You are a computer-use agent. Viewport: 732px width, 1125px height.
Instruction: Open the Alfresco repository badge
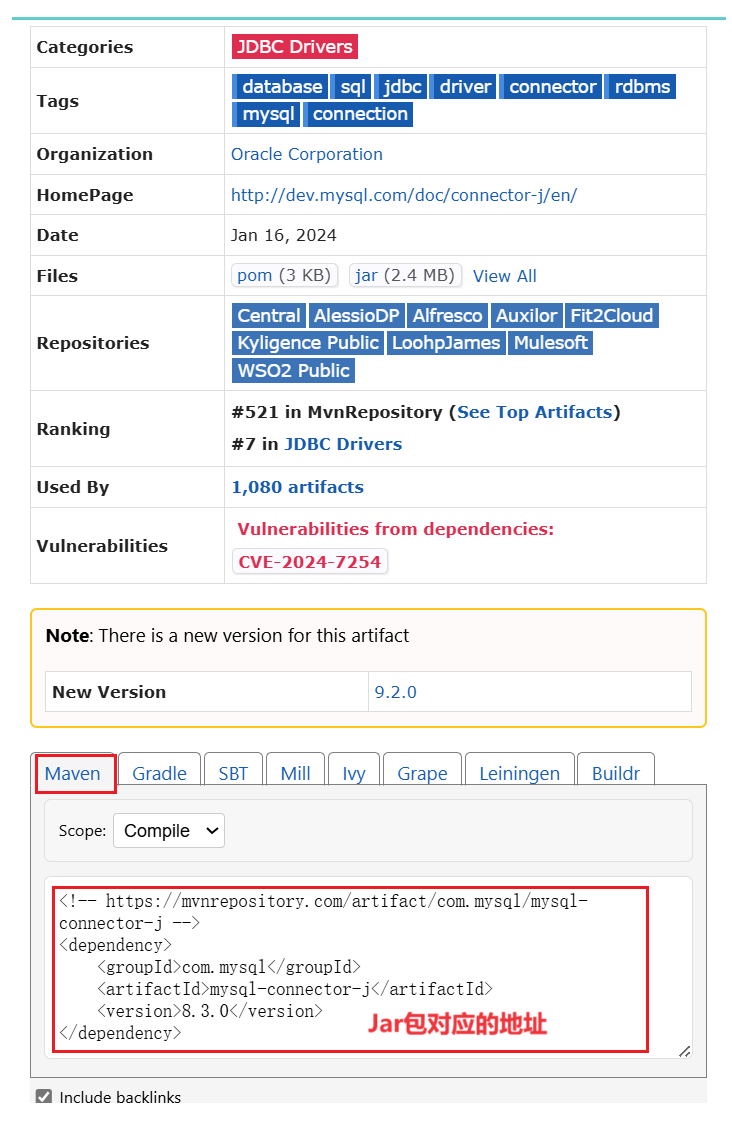click(x=447, y=316)
